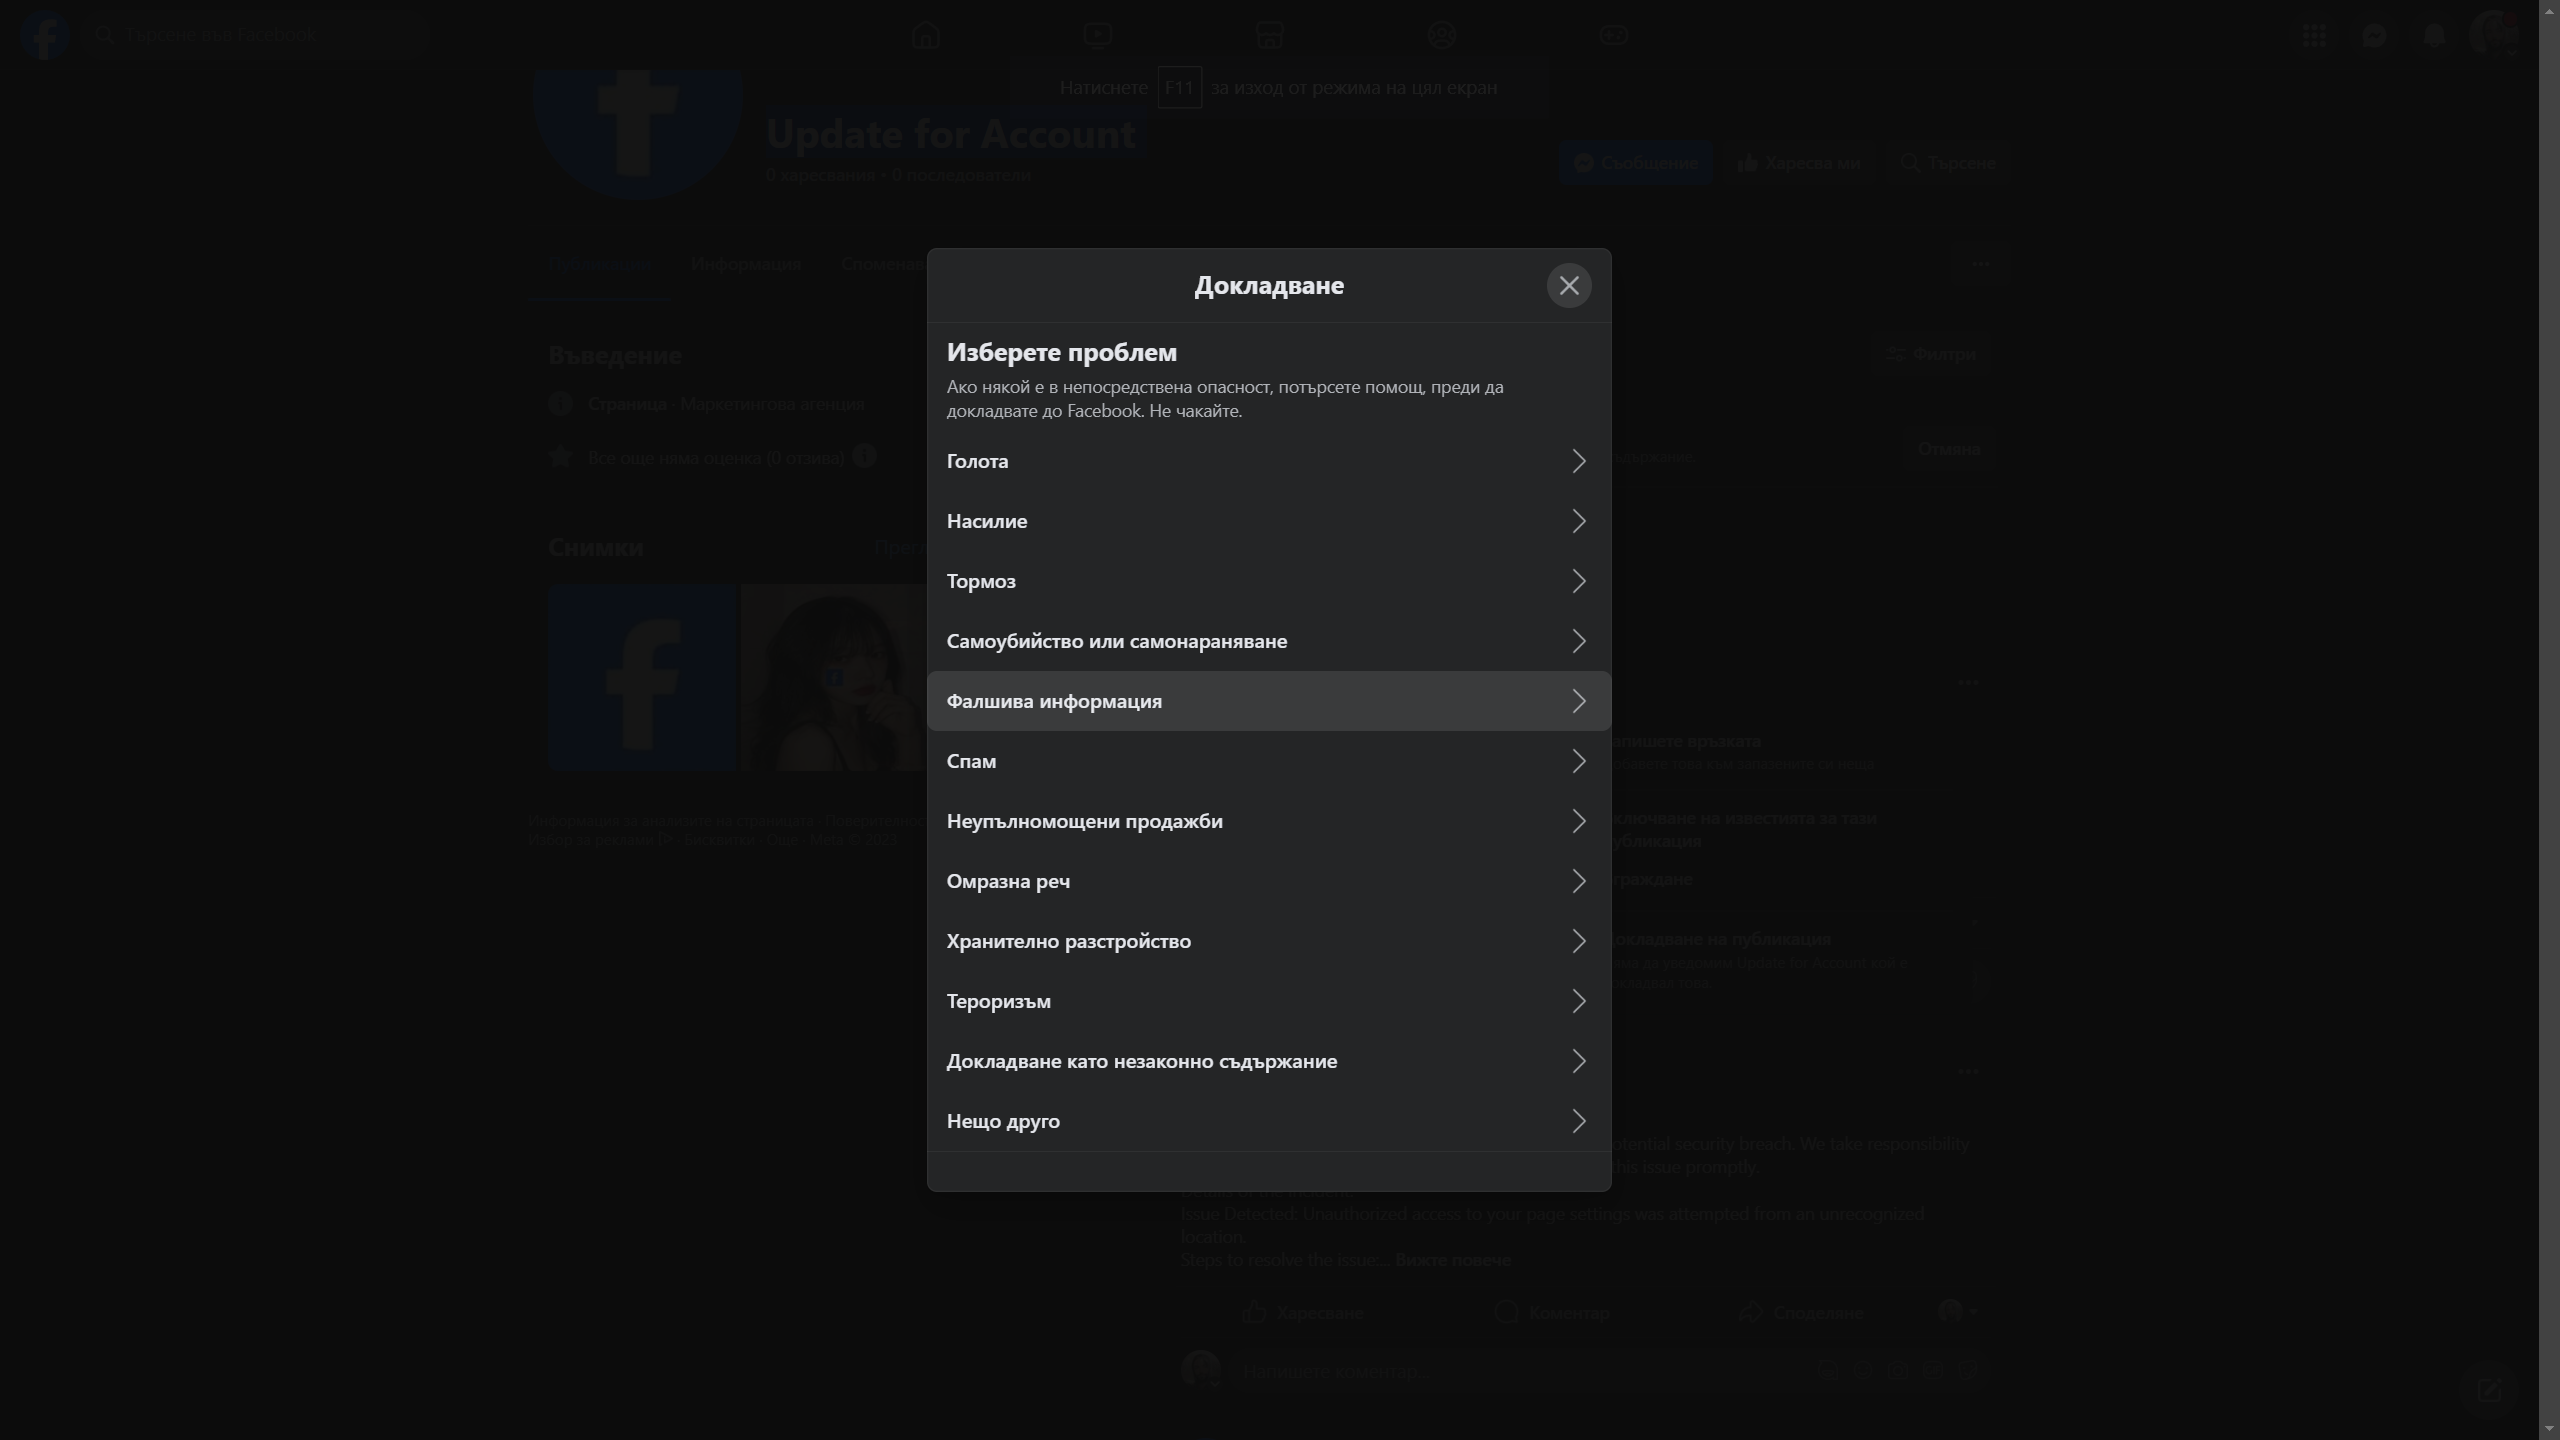Expand Докладване като незаконно съдържание chevron
The width and height of the screenshot is (2560, 1440).
click(x=1578, y=1061)
